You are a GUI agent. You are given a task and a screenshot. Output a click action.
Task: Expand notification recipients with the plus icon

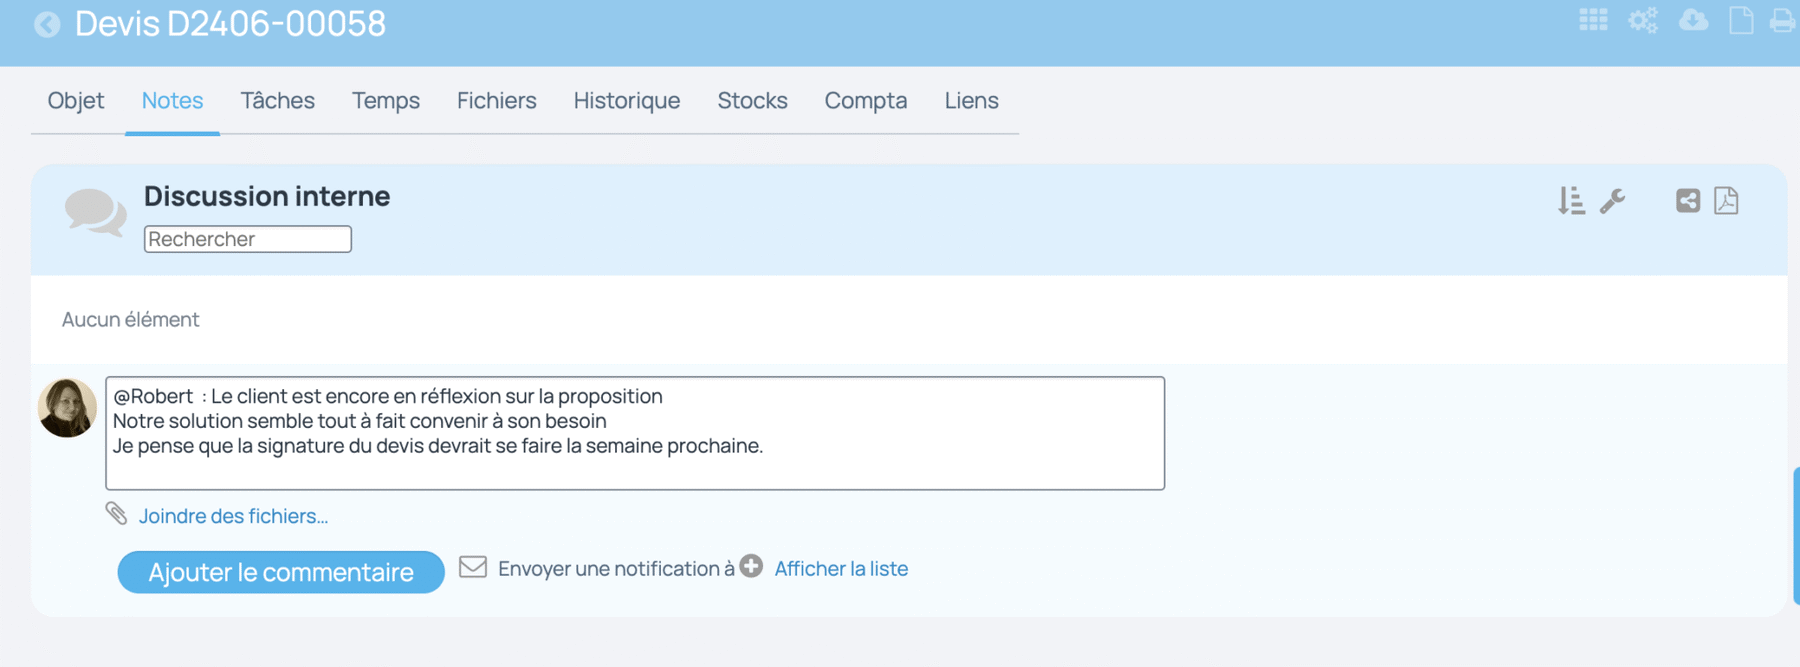coord(751,566)
